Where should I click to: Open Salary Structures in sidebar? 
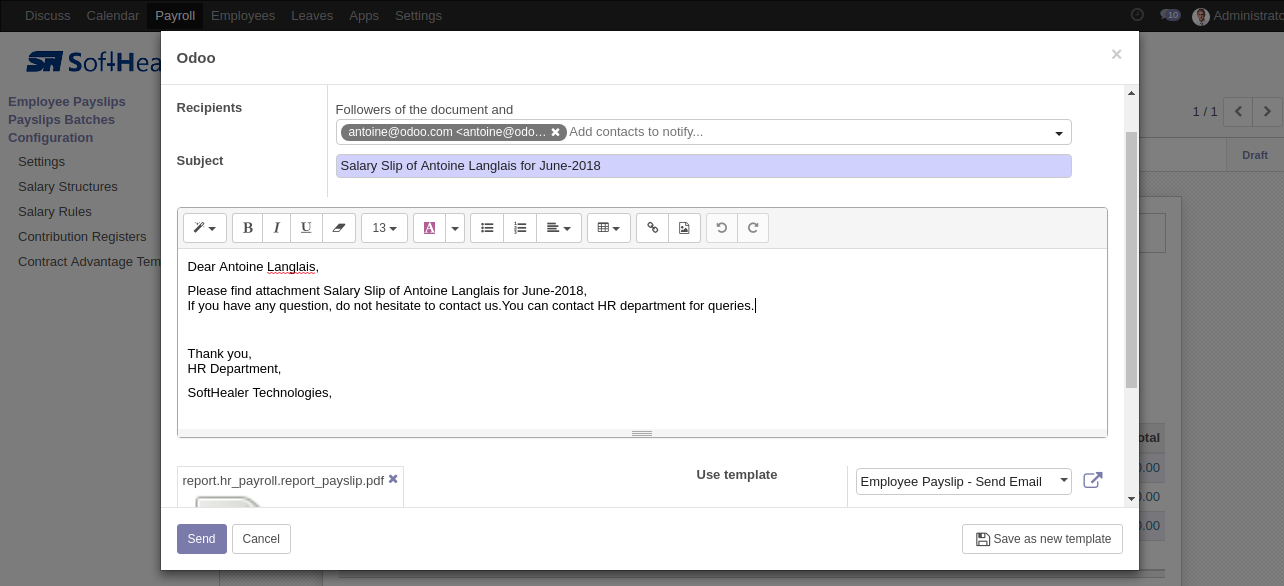point(68,187)
